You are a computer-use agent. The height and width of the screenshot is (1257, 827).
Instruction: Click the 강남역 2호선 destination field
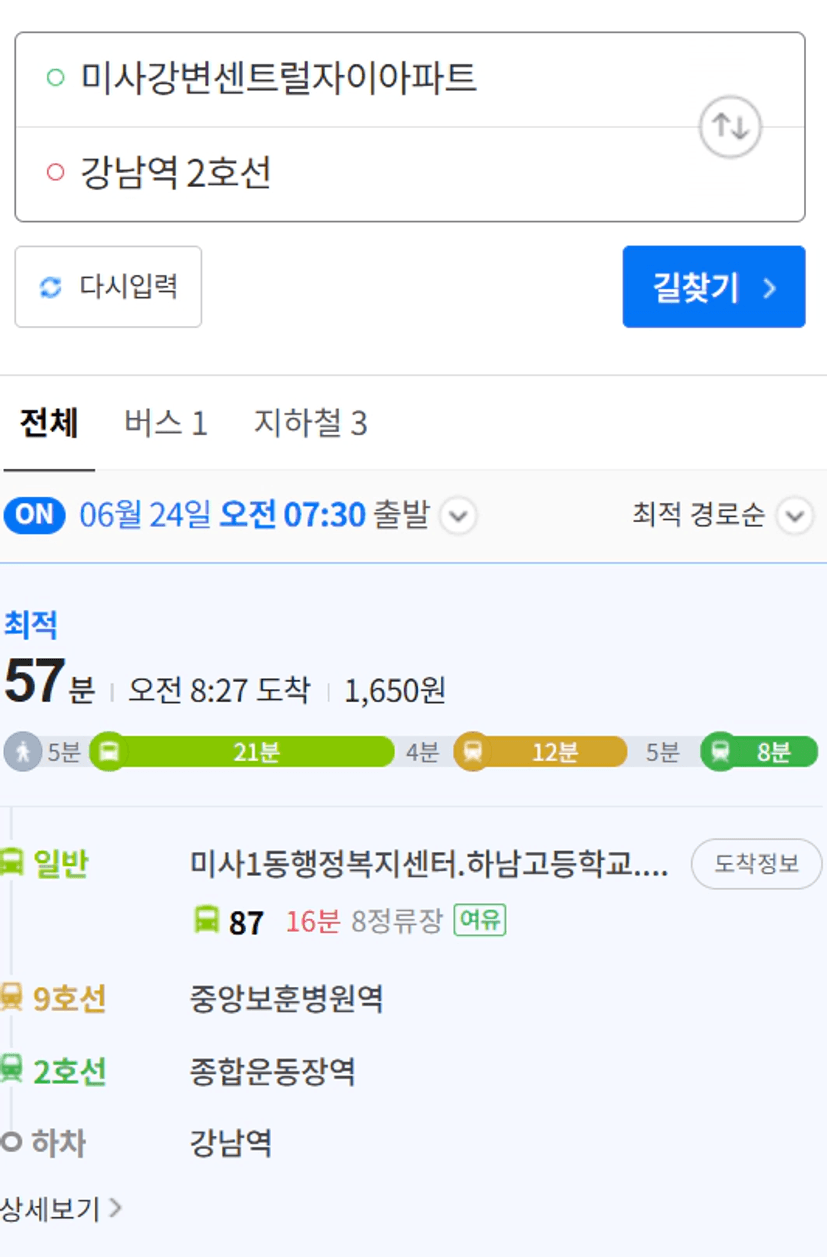(410, 174)
